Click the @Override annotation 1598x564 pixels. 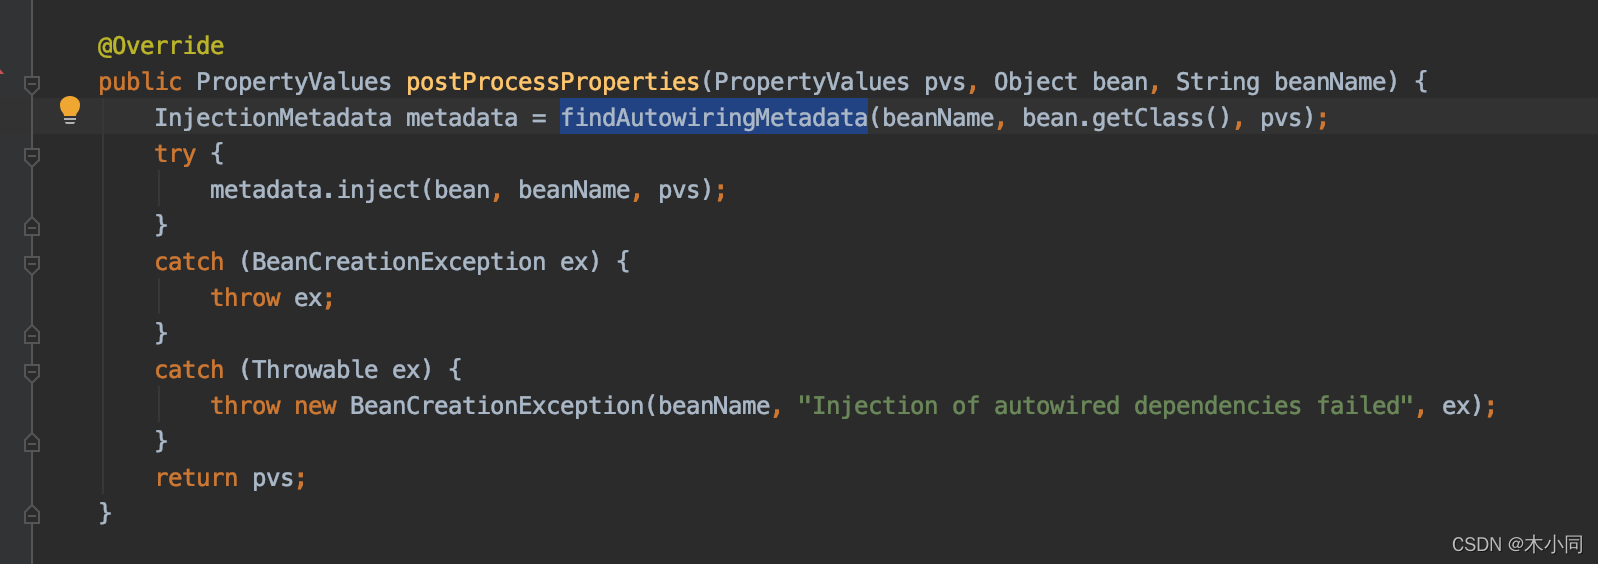pyautogui.click(x=161, y=46)
